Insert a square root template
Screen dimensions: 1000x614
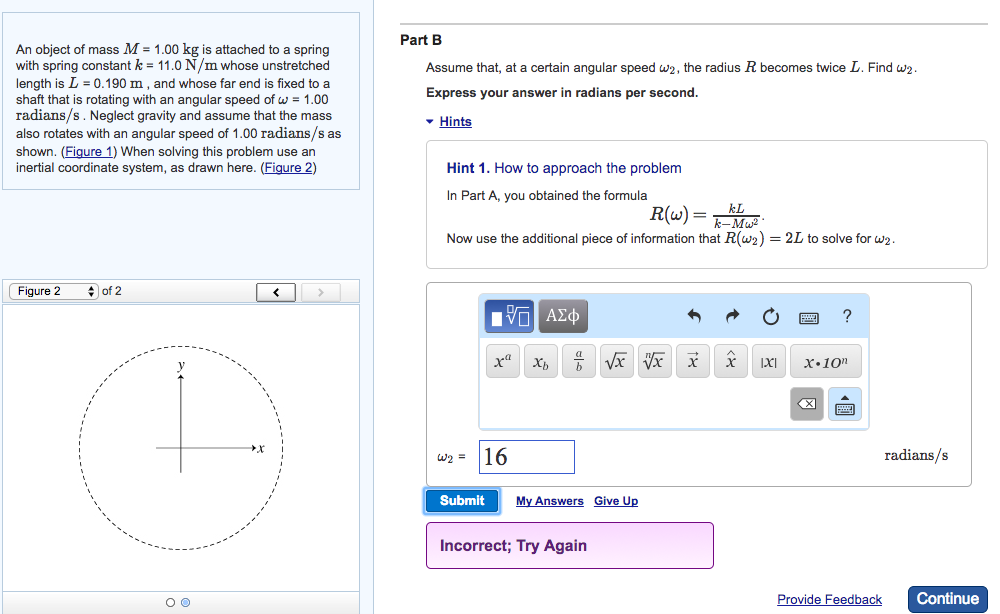point(616,361)
